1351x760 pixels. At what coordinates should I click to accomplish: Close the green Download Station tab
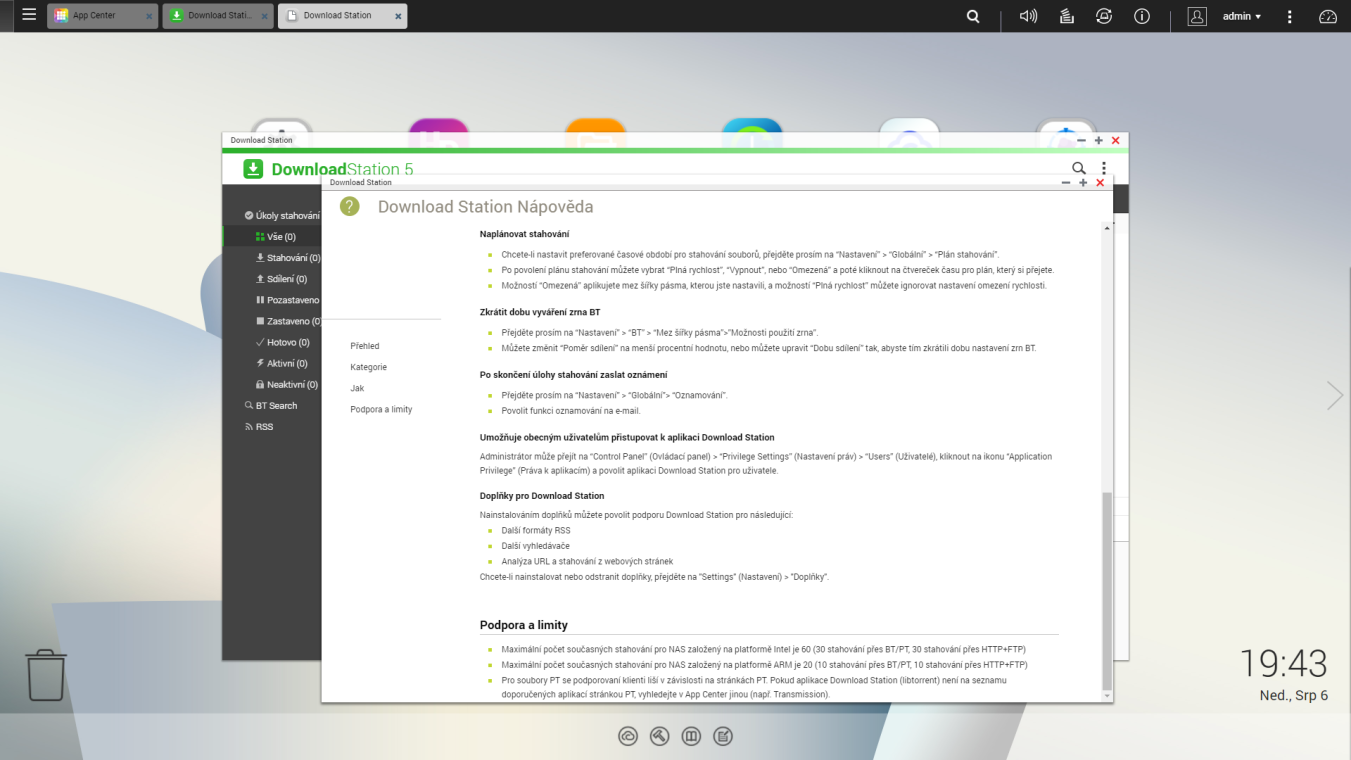(x=264, y=16)
